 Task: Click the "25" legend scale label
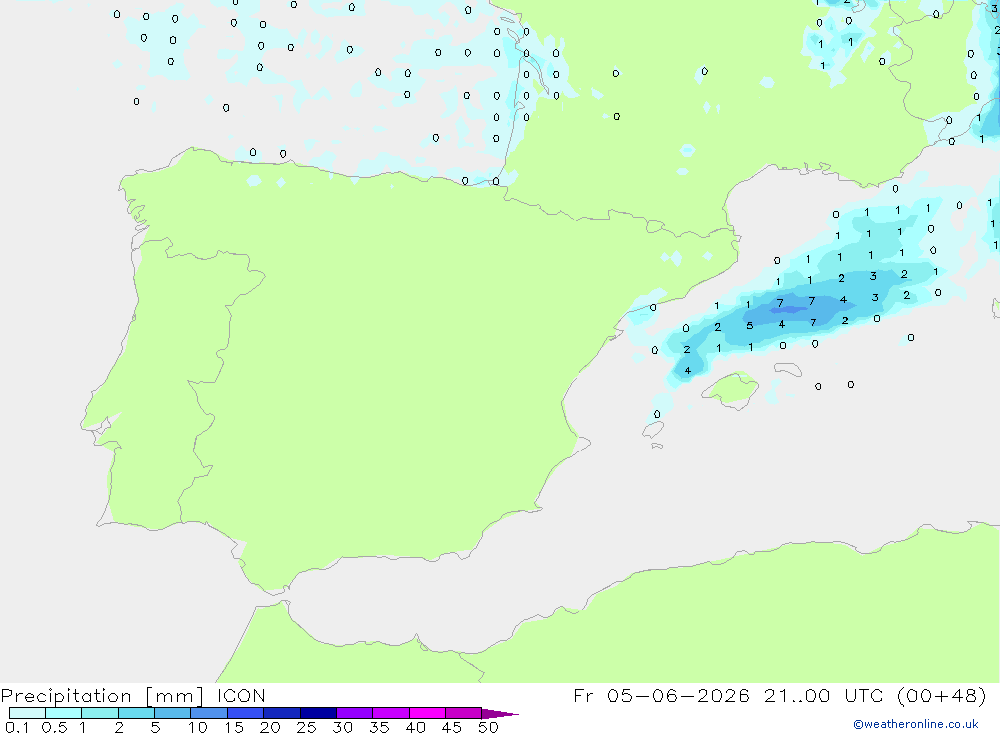point(306,727)
